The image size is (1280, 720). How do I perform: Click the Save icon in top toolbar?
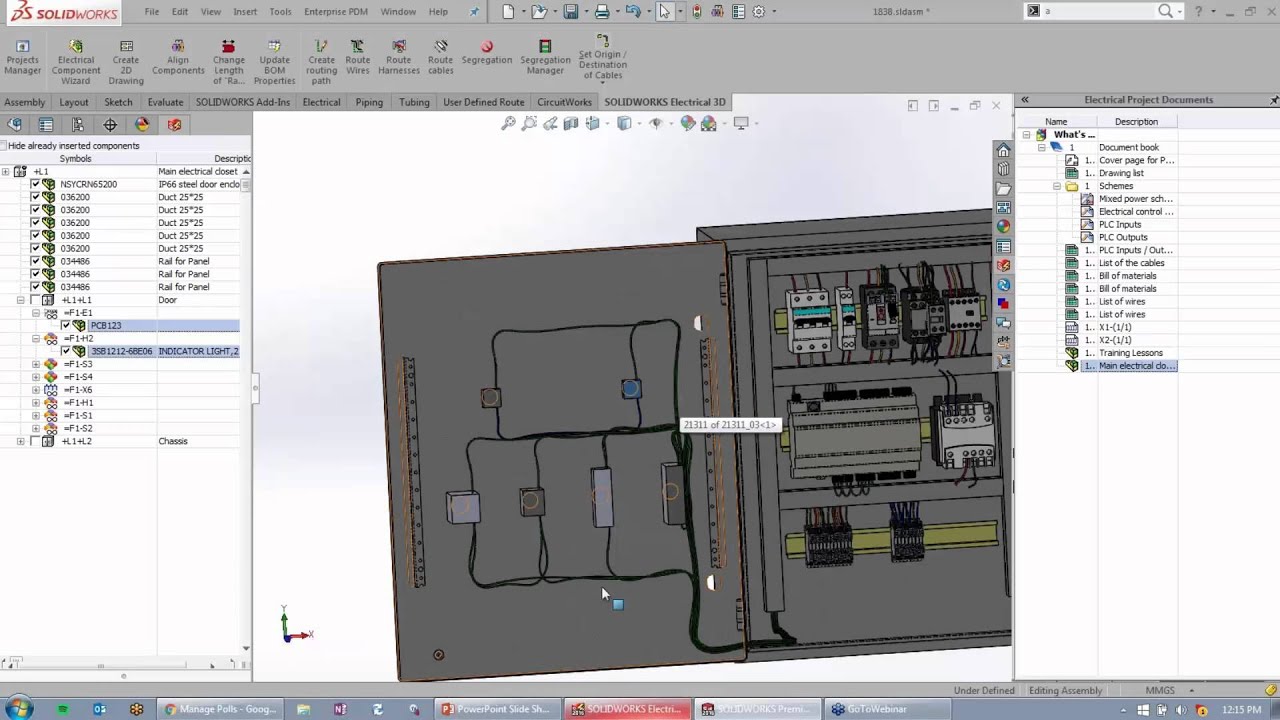[570, 12]
